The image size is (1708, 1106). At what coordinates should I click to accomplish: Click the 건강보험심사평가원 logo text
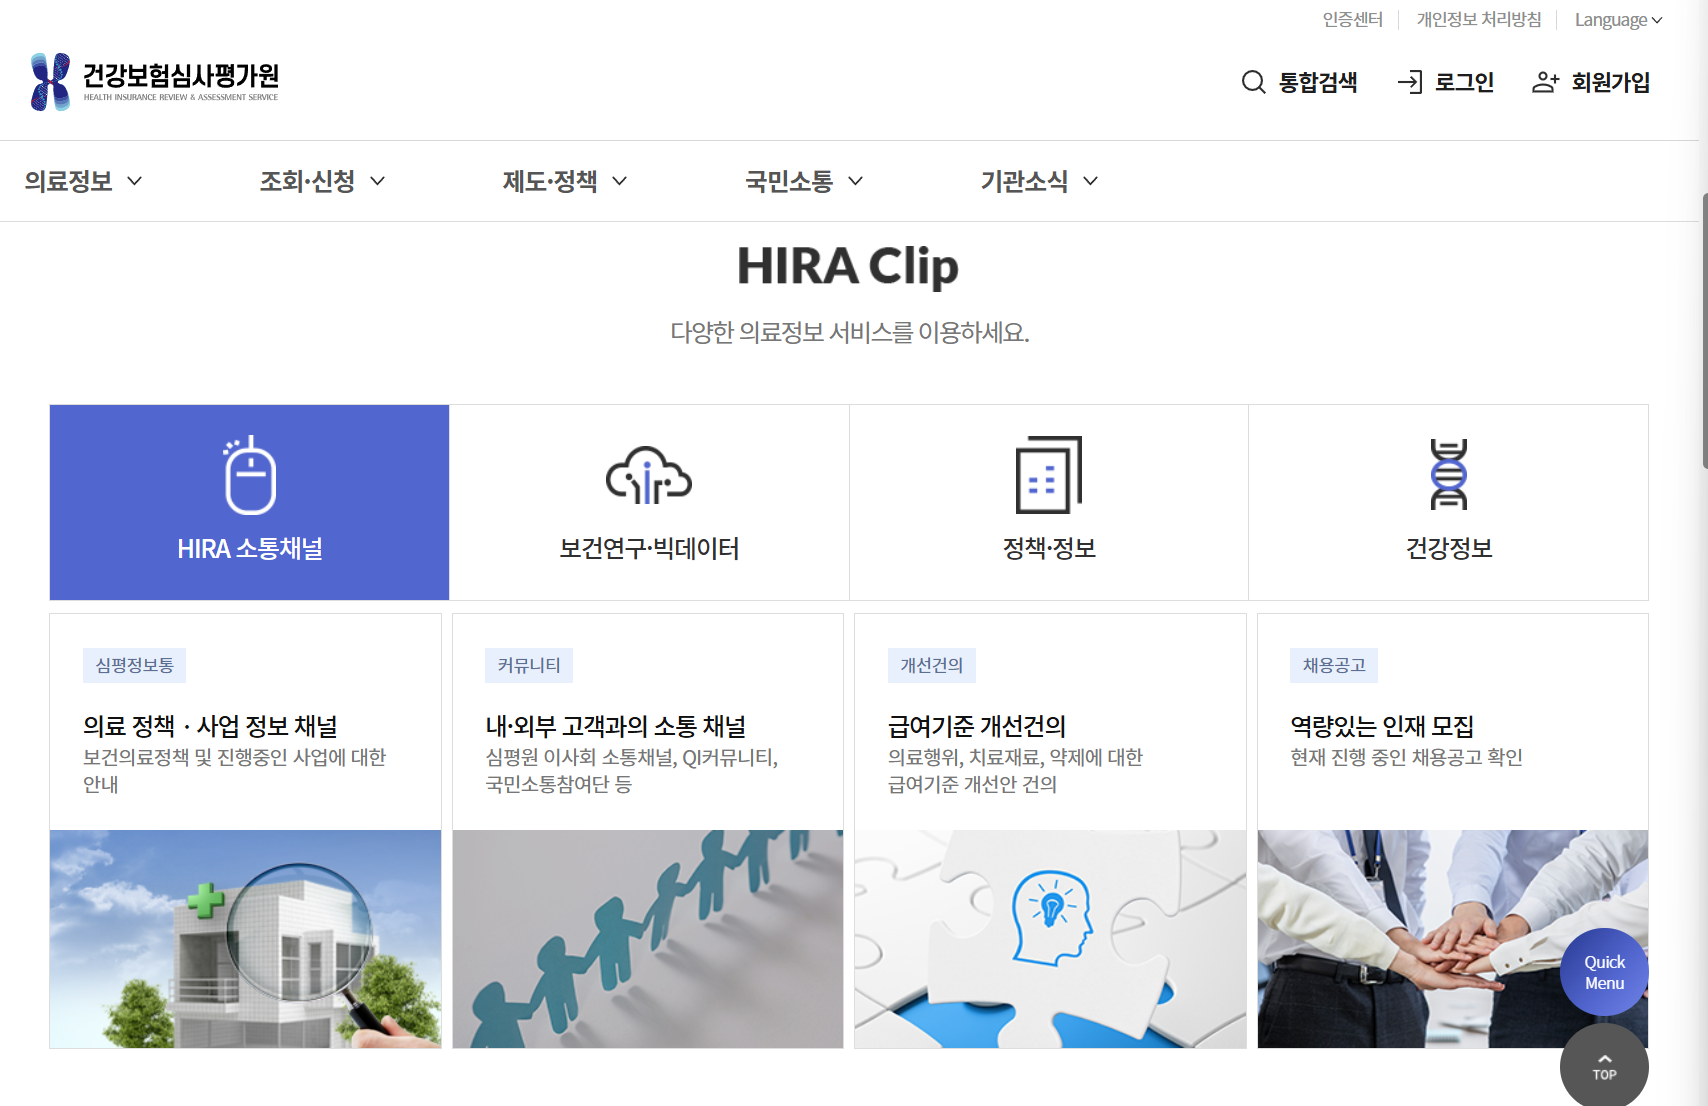pos(180,76)
